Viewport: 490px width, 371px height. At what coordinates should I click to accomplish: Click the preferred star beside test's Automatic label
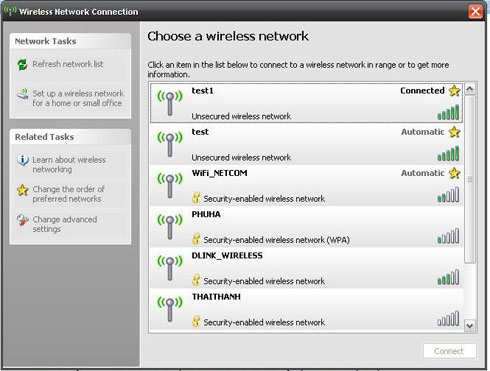pos(454,132)
